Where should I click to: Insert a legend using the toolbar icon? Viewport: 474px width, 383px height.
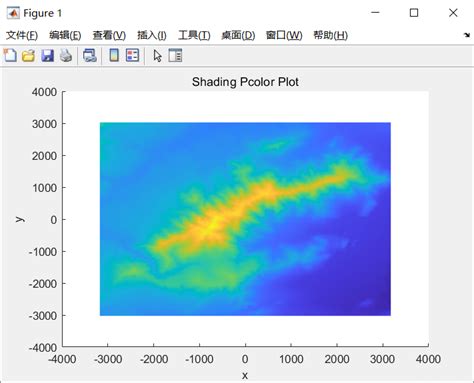(x=132, y=55)
